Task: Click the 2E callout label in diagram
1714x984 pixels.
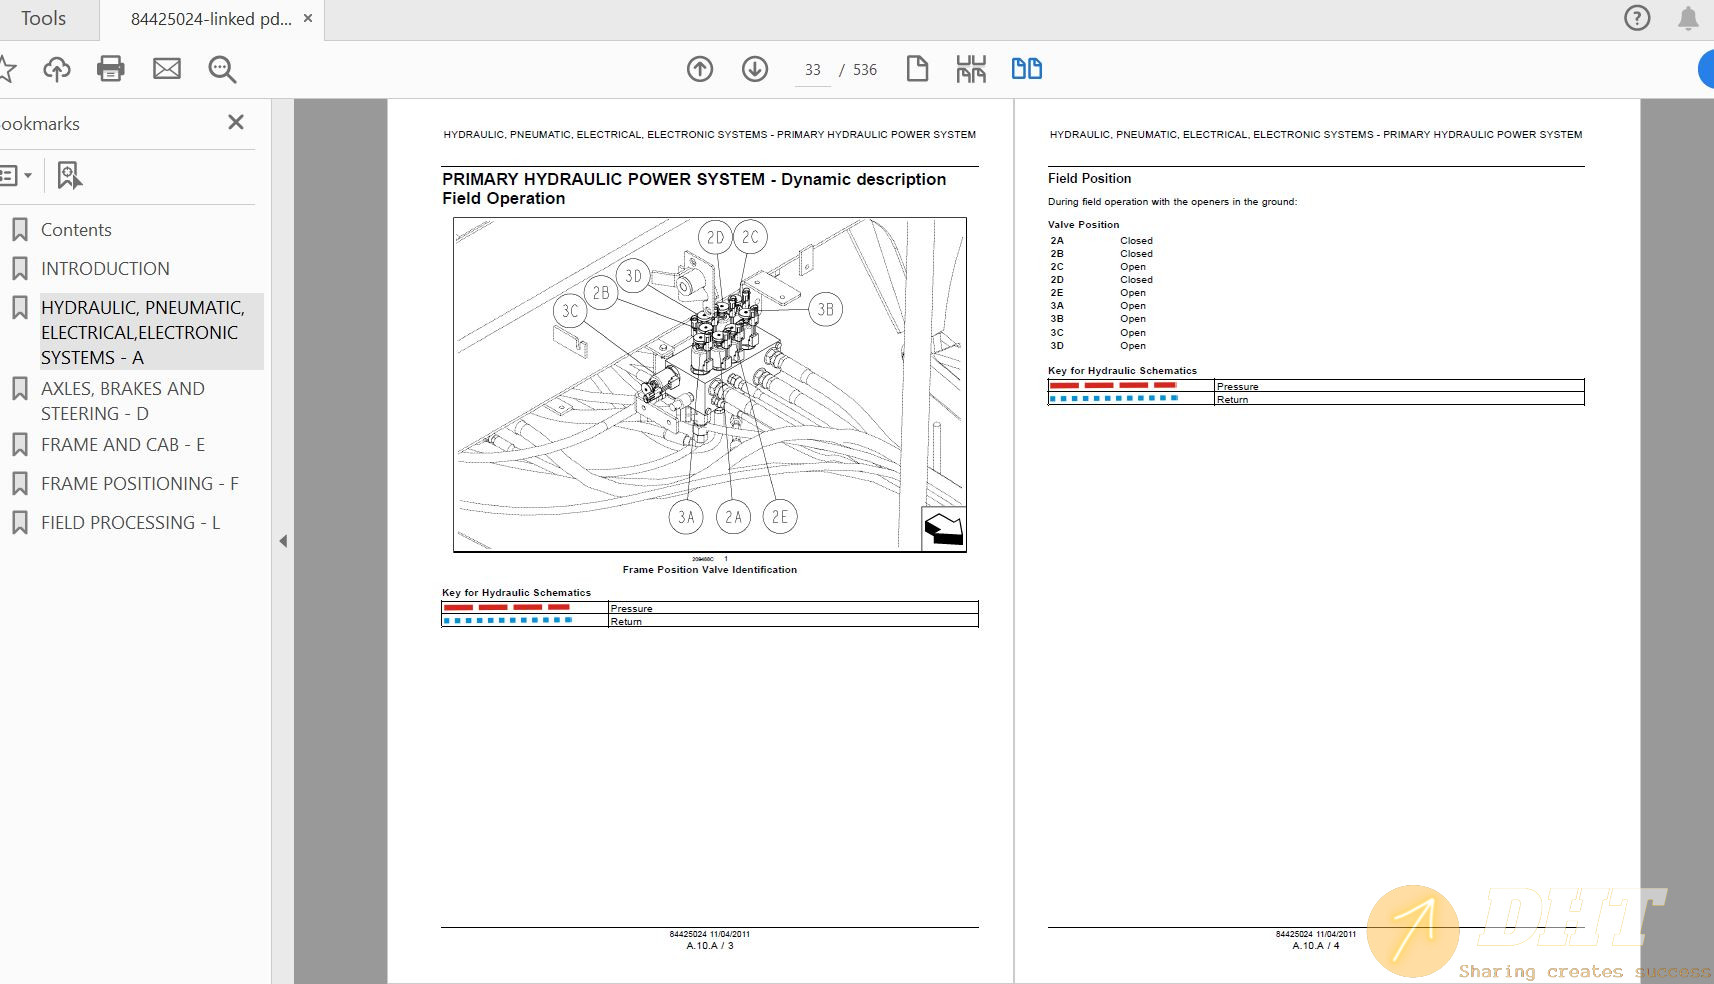Action: point(780,517)
